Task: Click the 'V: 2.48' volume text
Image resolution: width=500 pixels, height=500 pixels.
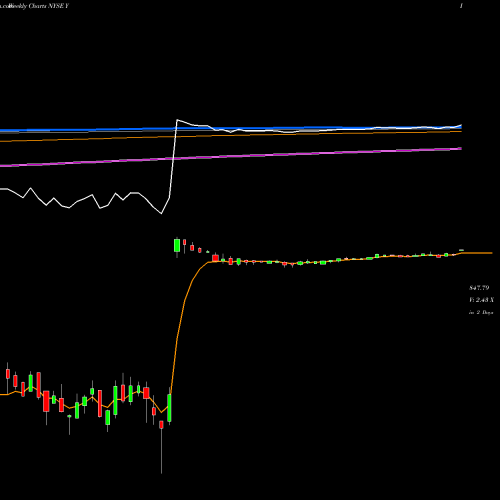Action: tap(481, 300)
